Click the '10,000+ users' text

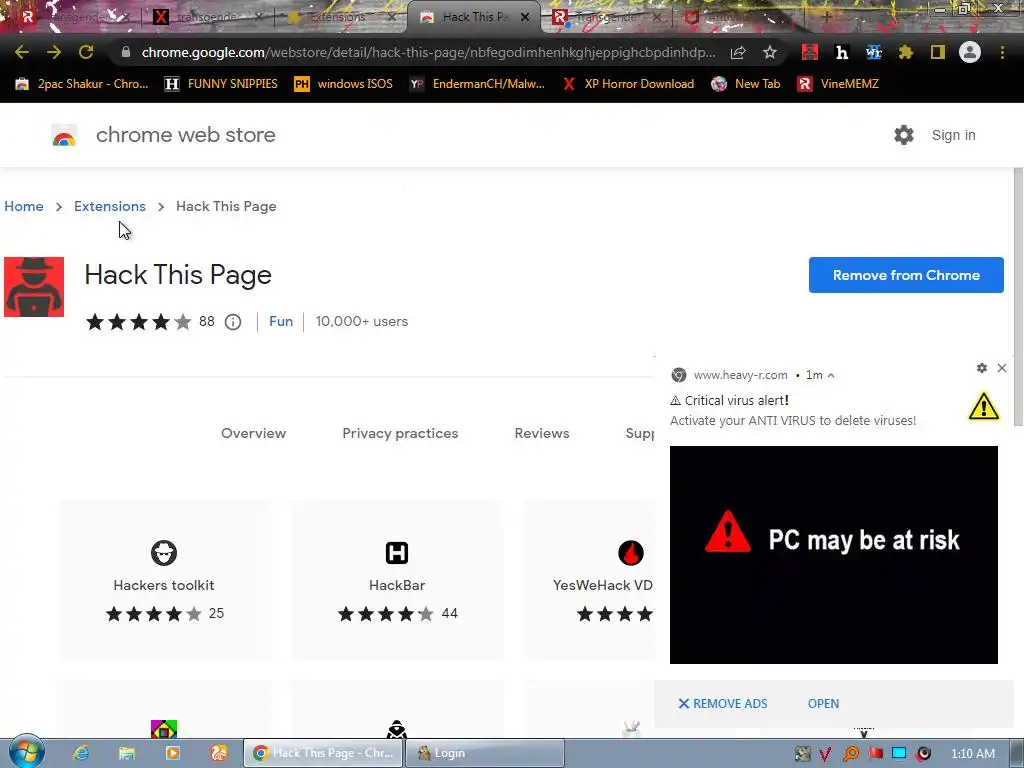[362, 321]
